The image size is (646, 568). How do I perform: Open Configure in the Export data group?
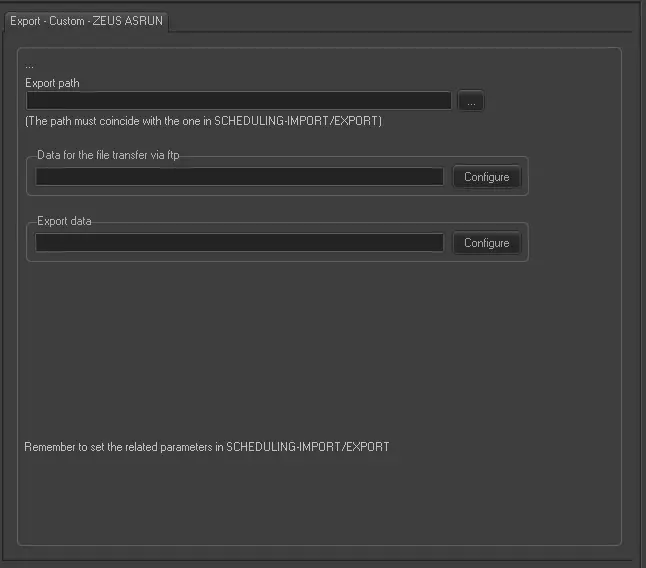(x=487, y=243)
